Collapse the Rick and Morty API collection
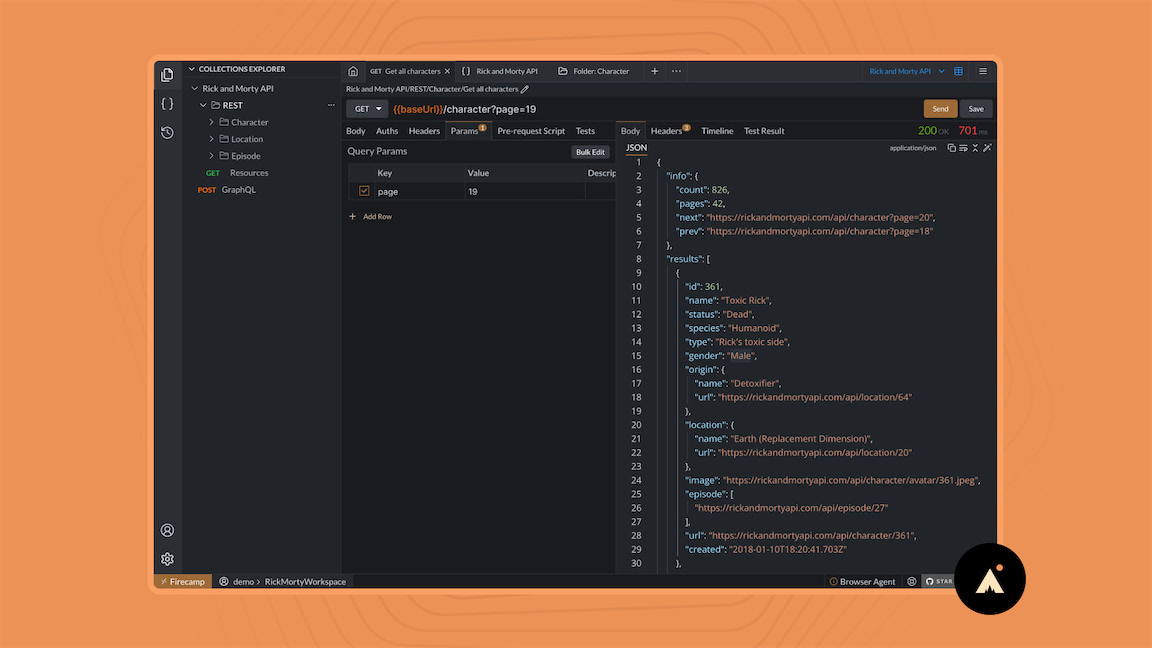Image resolution: width=1152 pixels, height=648 pixels. click(x=195, y=88)
